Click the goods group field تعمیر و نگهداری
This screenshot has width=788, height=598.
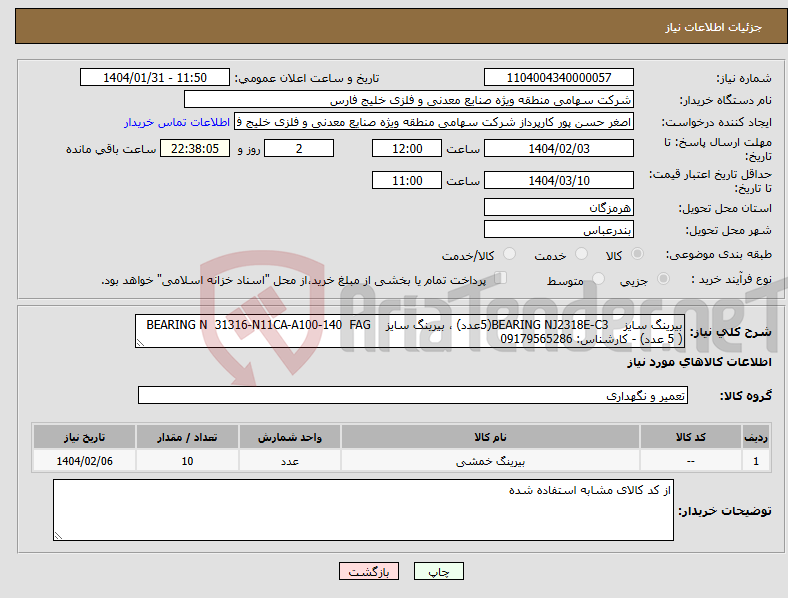(413, 395)
